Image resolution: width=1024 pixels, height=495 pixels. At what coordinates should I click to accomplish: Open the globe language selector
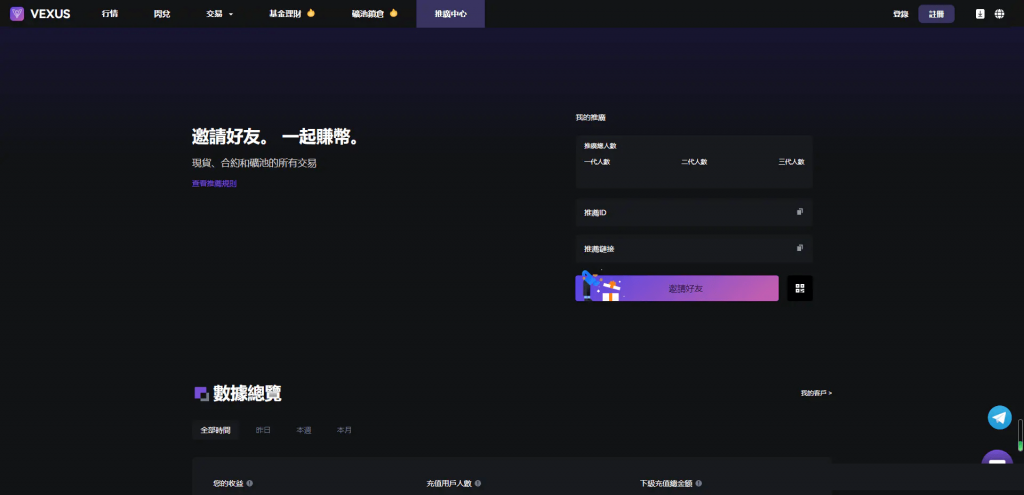999,14
